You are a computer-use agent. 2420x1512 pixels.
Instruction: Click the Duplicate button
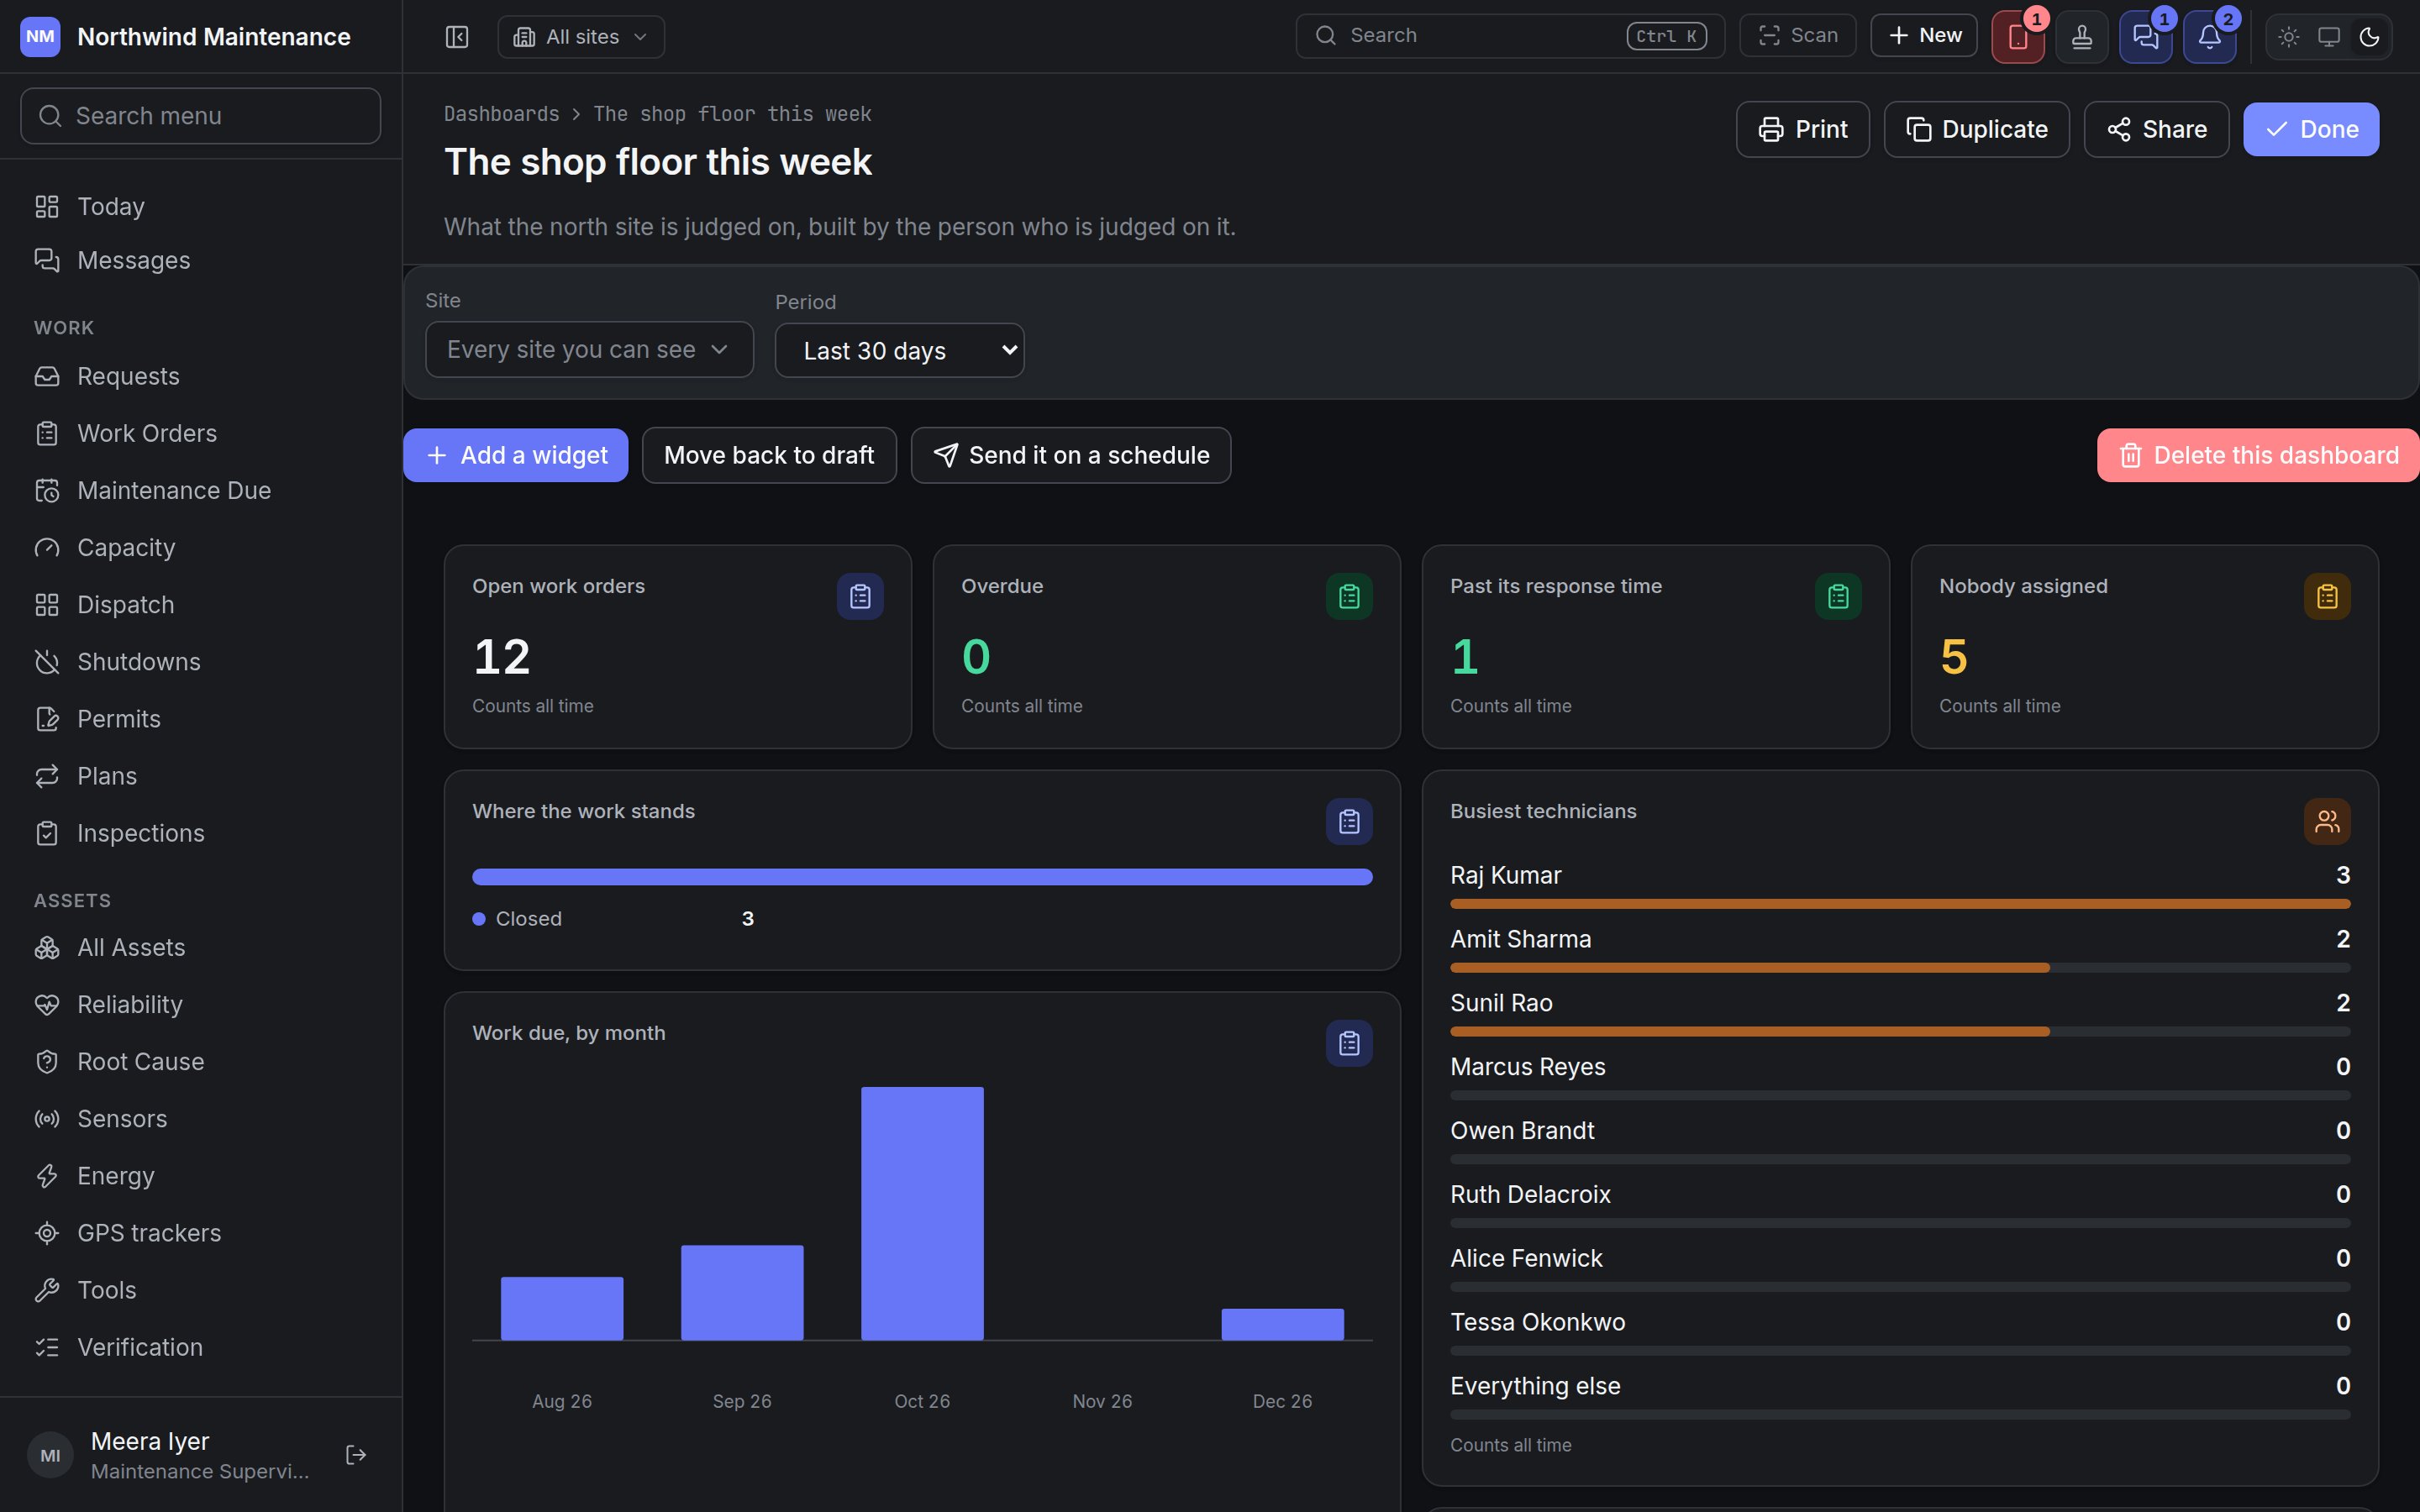point(1977,130)
